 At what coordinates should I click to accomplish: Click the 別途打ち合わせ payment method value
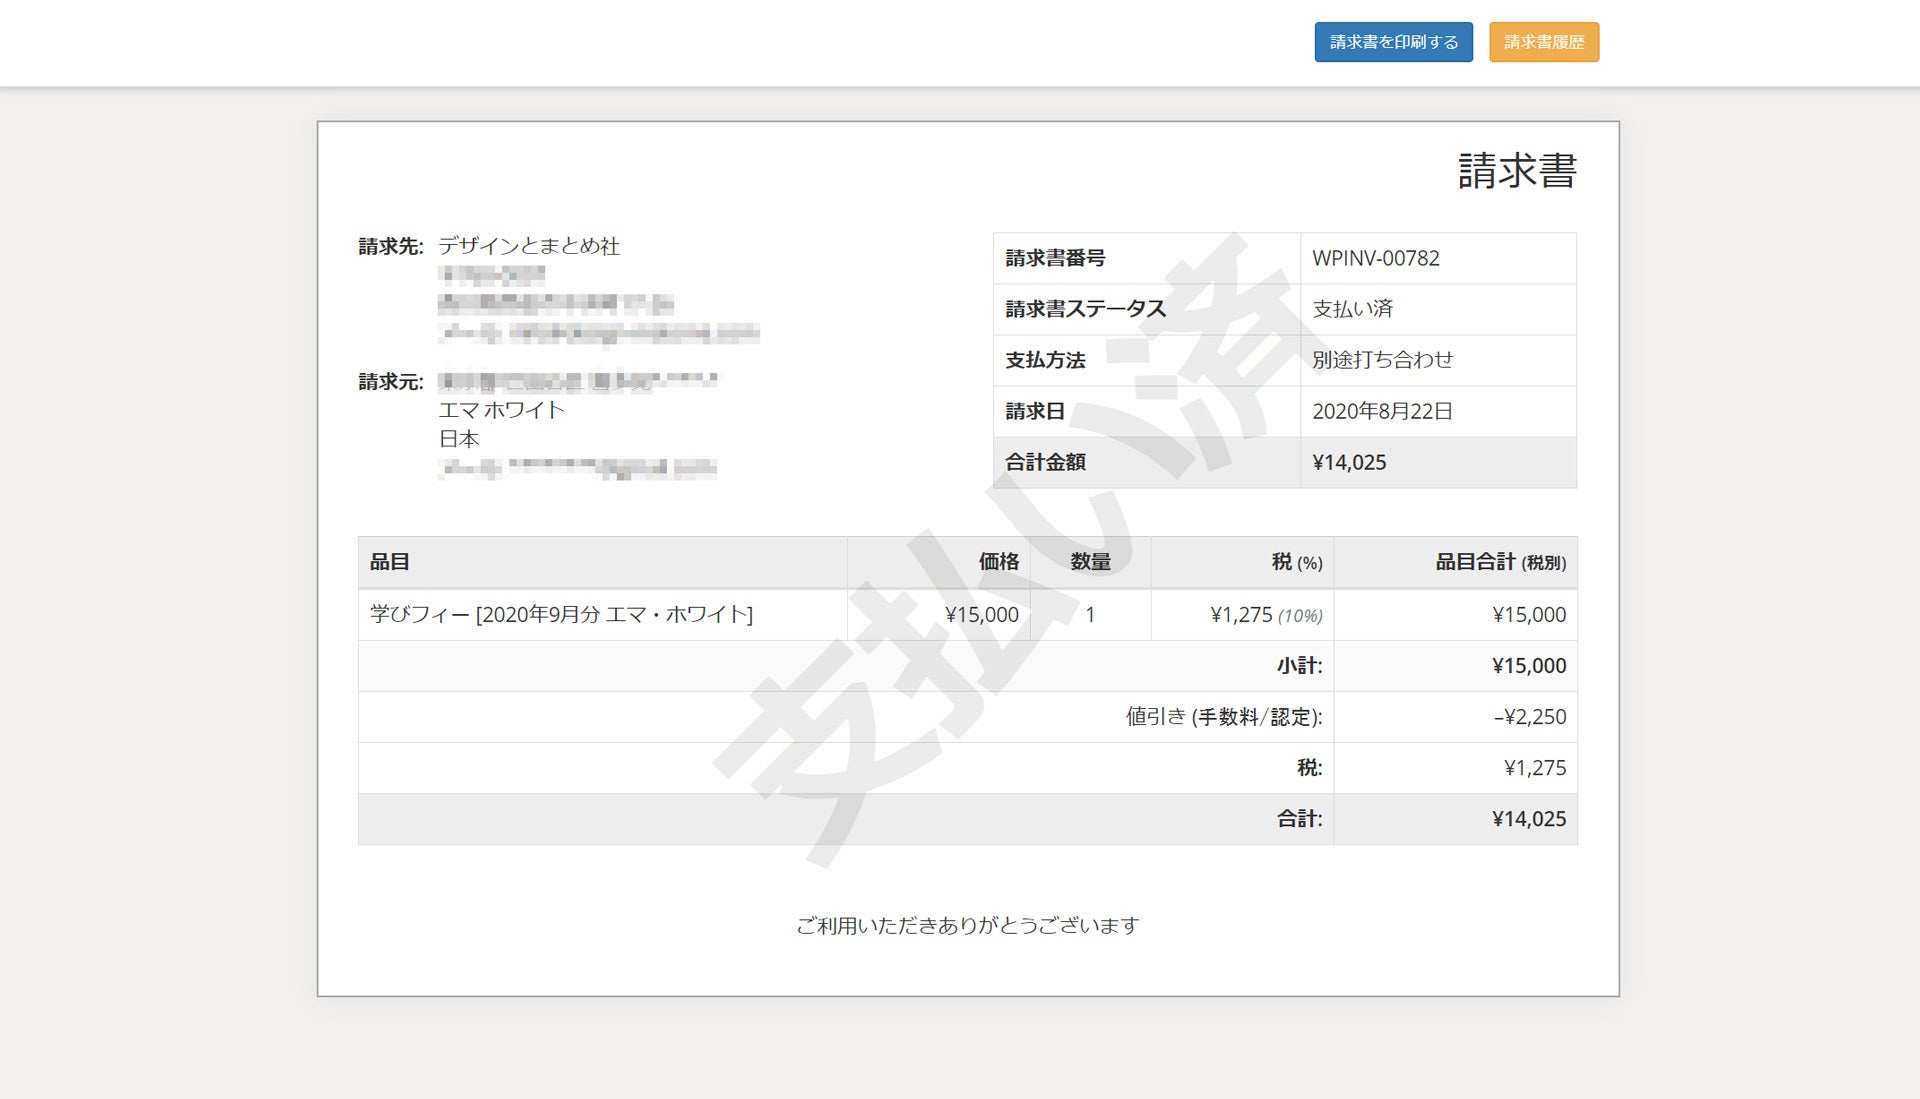click(1382, 360)
